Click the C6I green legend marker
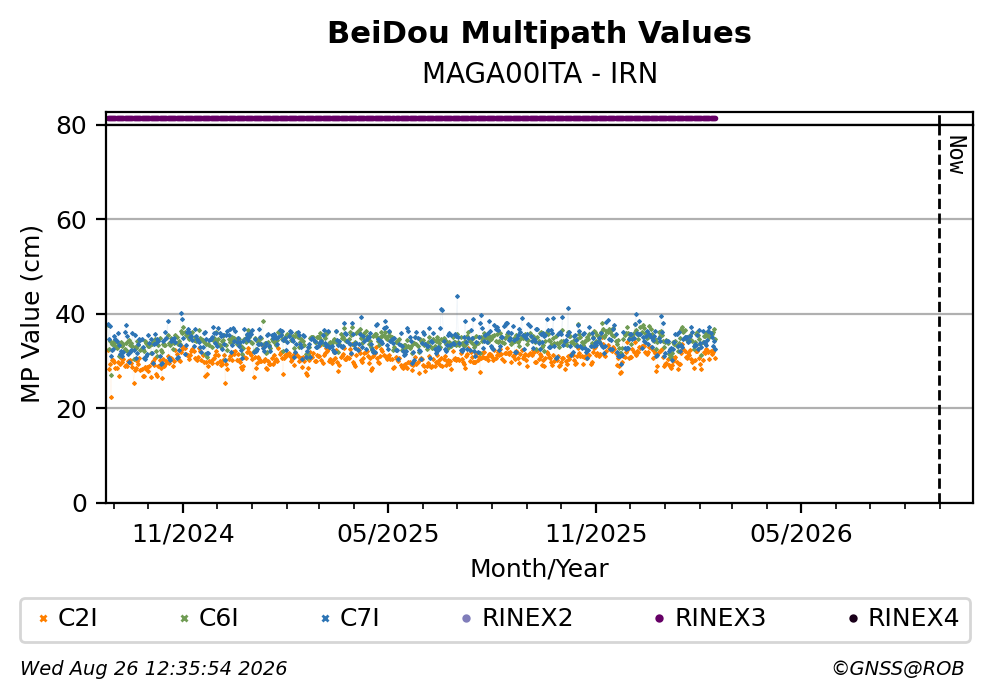The height and width of the screenshot is (699, 993). click(x=185, y=619)
